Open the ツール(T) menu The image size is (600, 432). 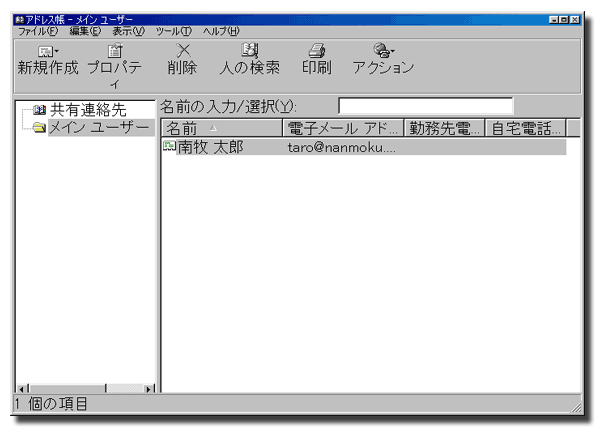pyautogui.click(x=173, y=31)
